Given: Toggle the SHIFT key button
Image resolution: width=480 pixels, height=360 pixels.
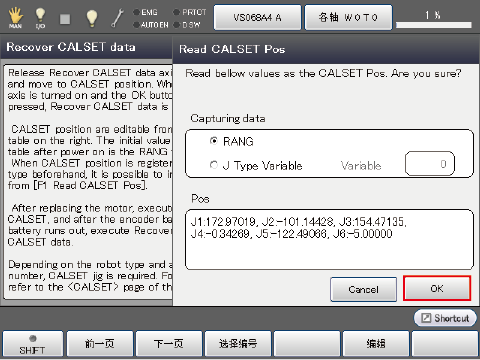Looking at the screenshot, I should pos(32,344).
